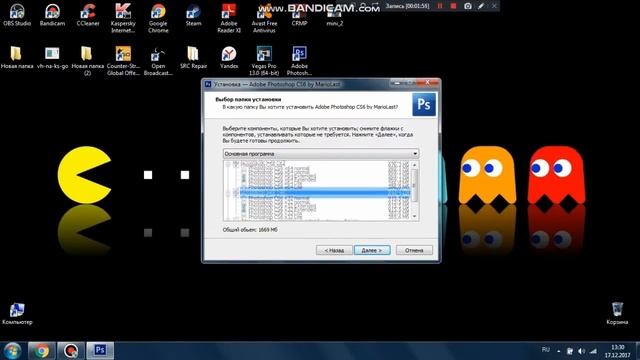Select the Новая папка (2) folder
The height and width of the screenshot is (360, 640).
tap(87, 60)
